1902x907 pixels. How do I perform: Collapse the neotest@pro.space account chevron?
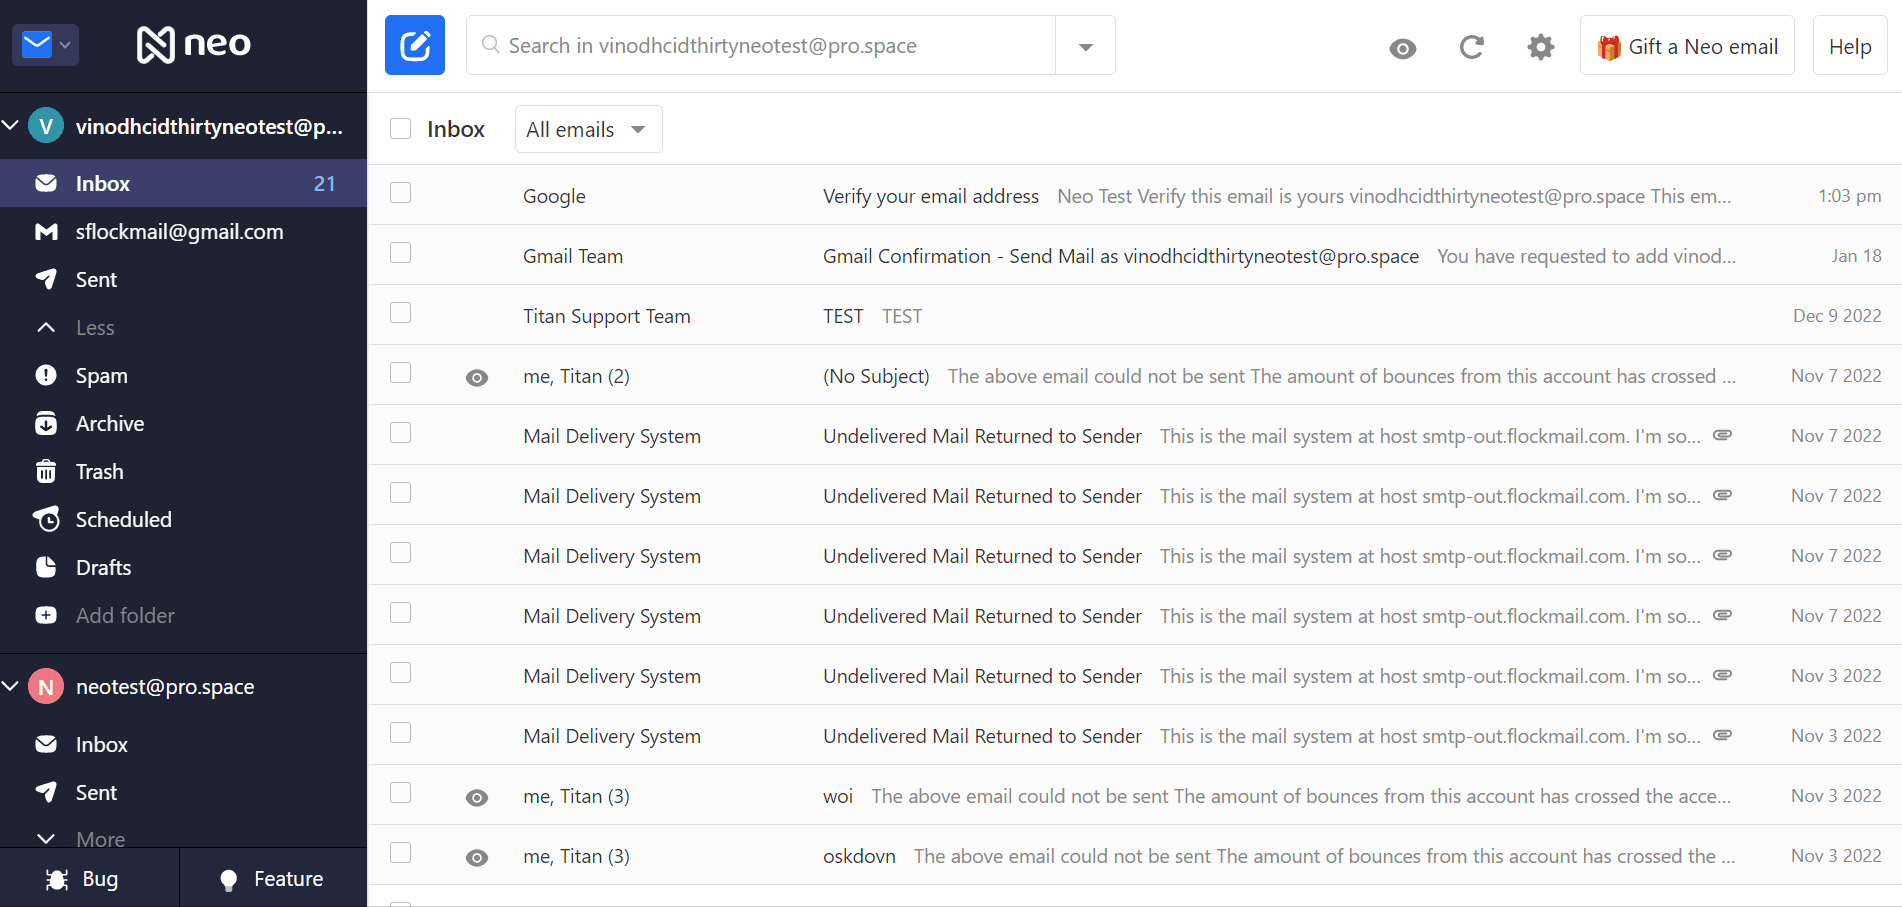[x=11, y=686]
